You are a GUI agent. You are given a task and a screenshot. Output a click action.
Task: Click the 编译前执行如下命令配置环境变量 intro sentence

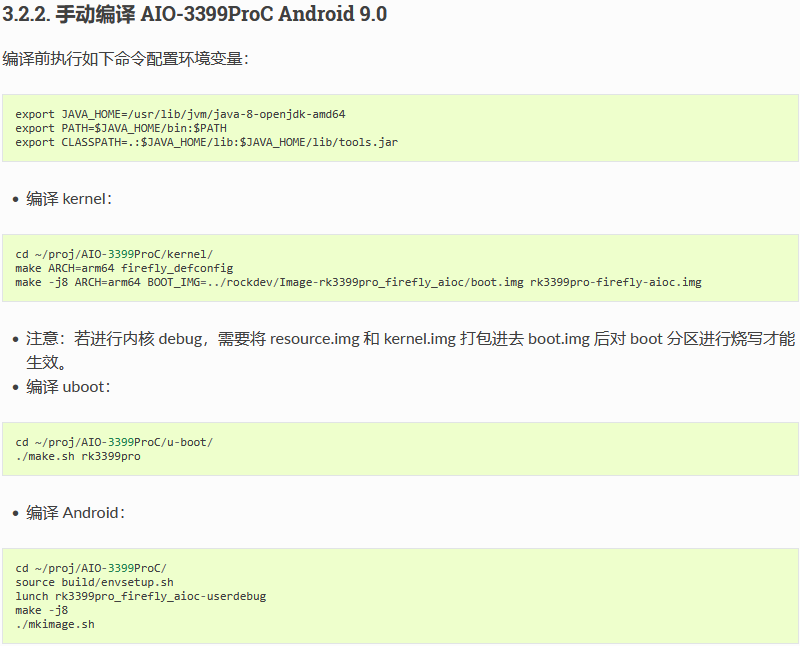125,59
